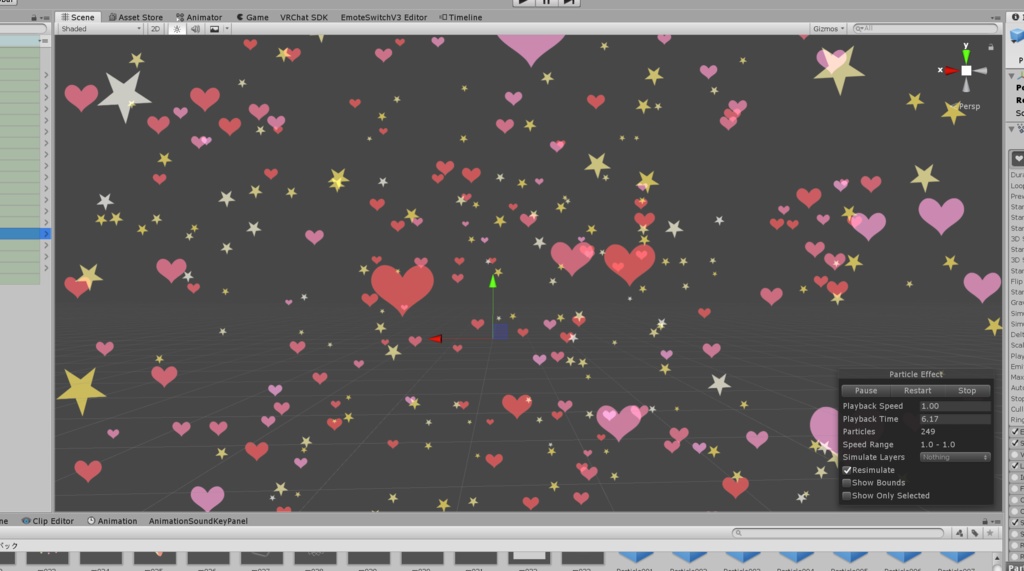Click the green Y-axis move handle arrow
The height and width of the screenshot is (571, 1024).
click(x=493, y=282)
